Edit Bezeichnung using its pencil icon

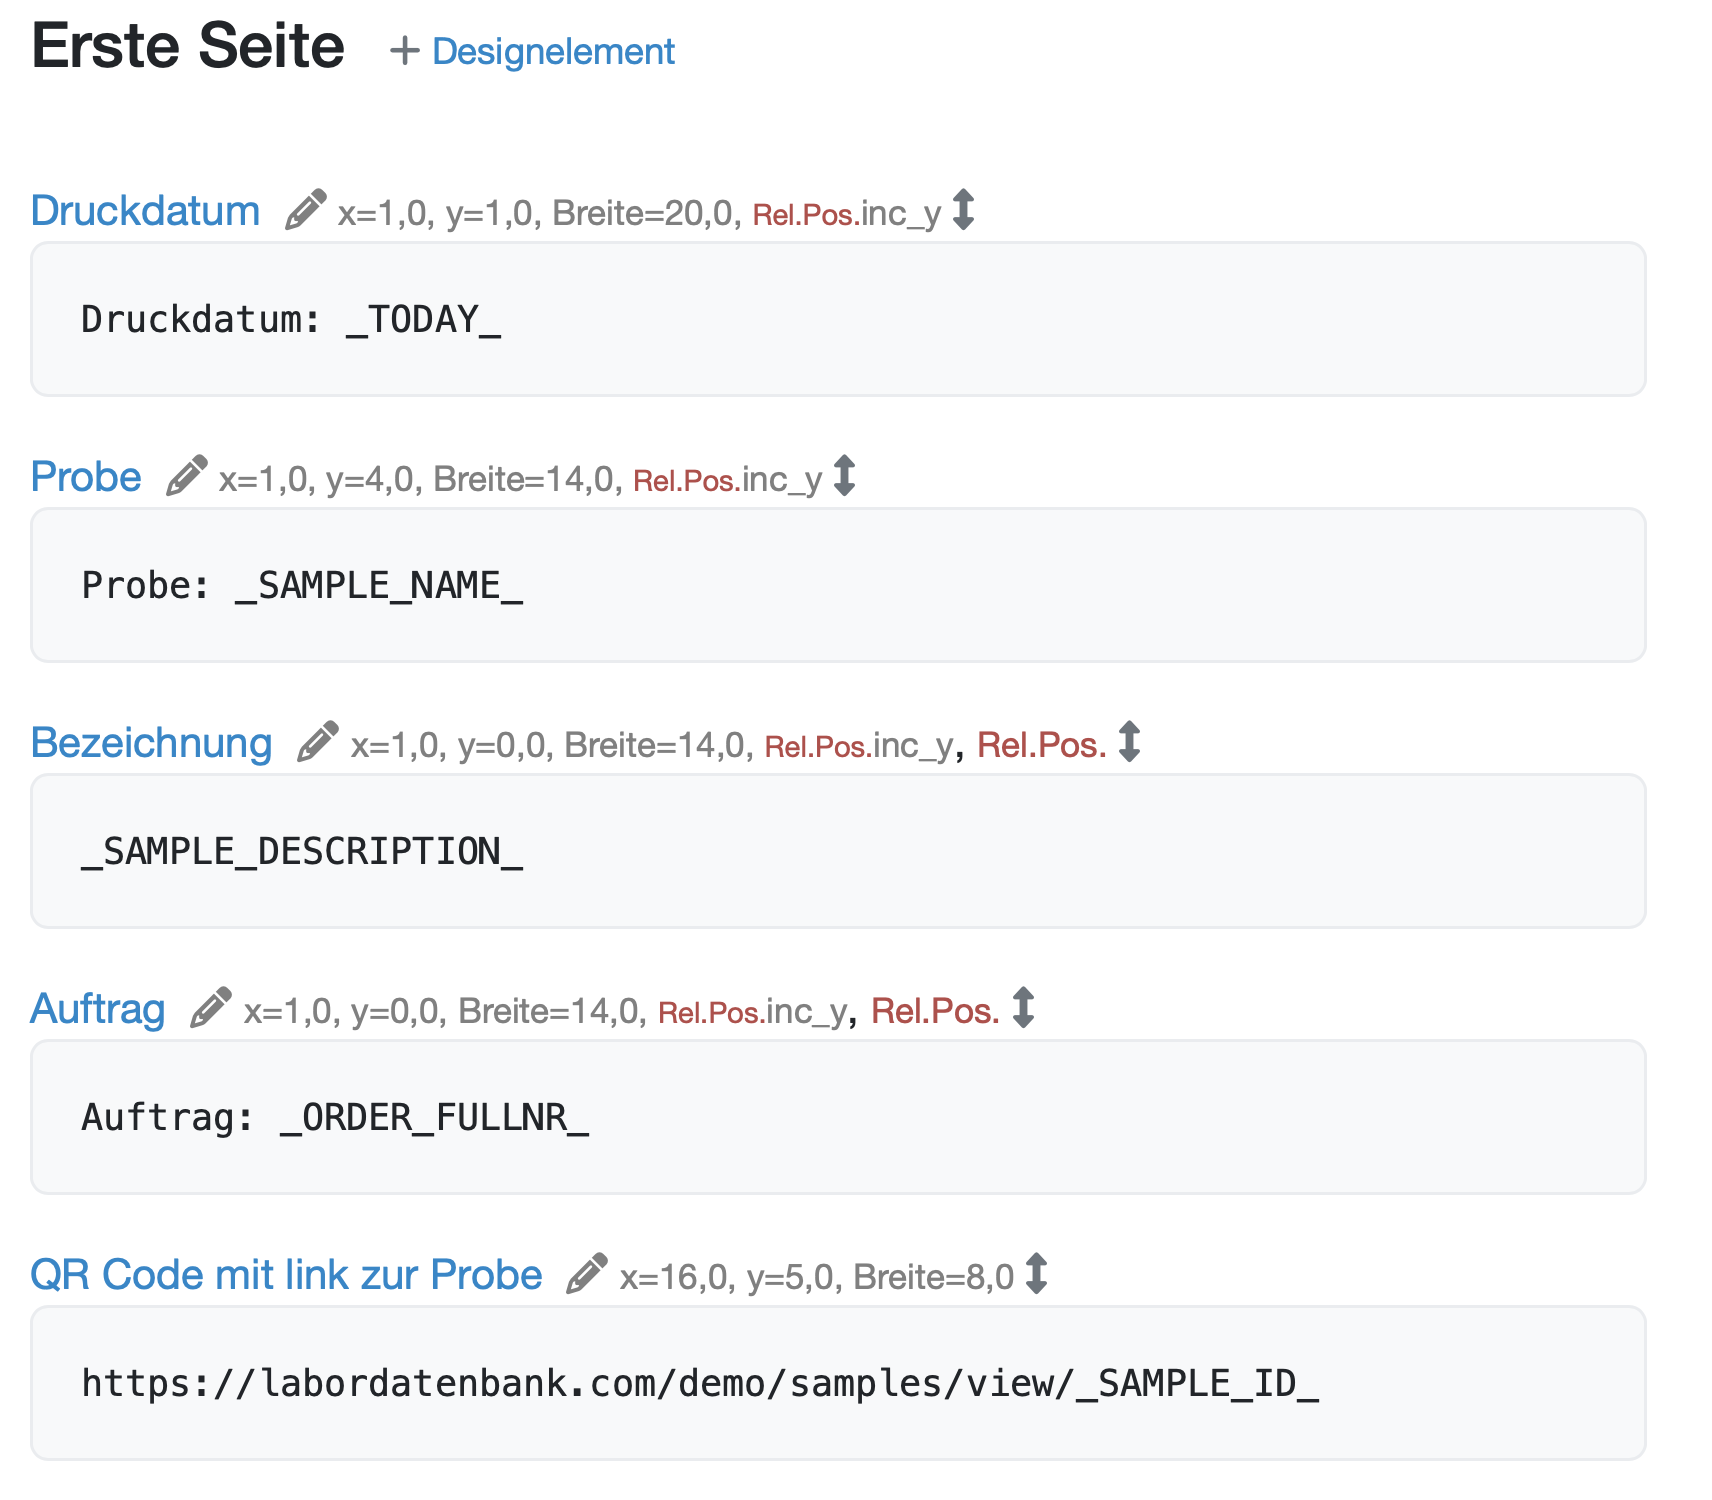318,742
